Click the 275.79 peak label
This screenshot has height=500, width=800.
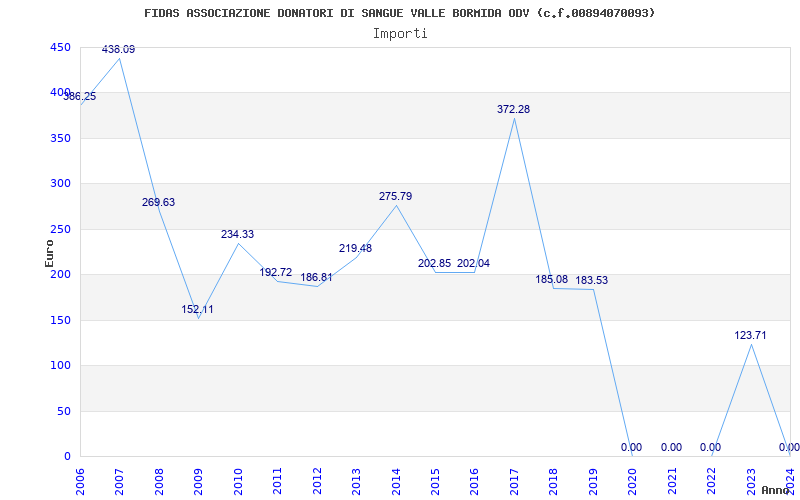[x=395, y=196]
